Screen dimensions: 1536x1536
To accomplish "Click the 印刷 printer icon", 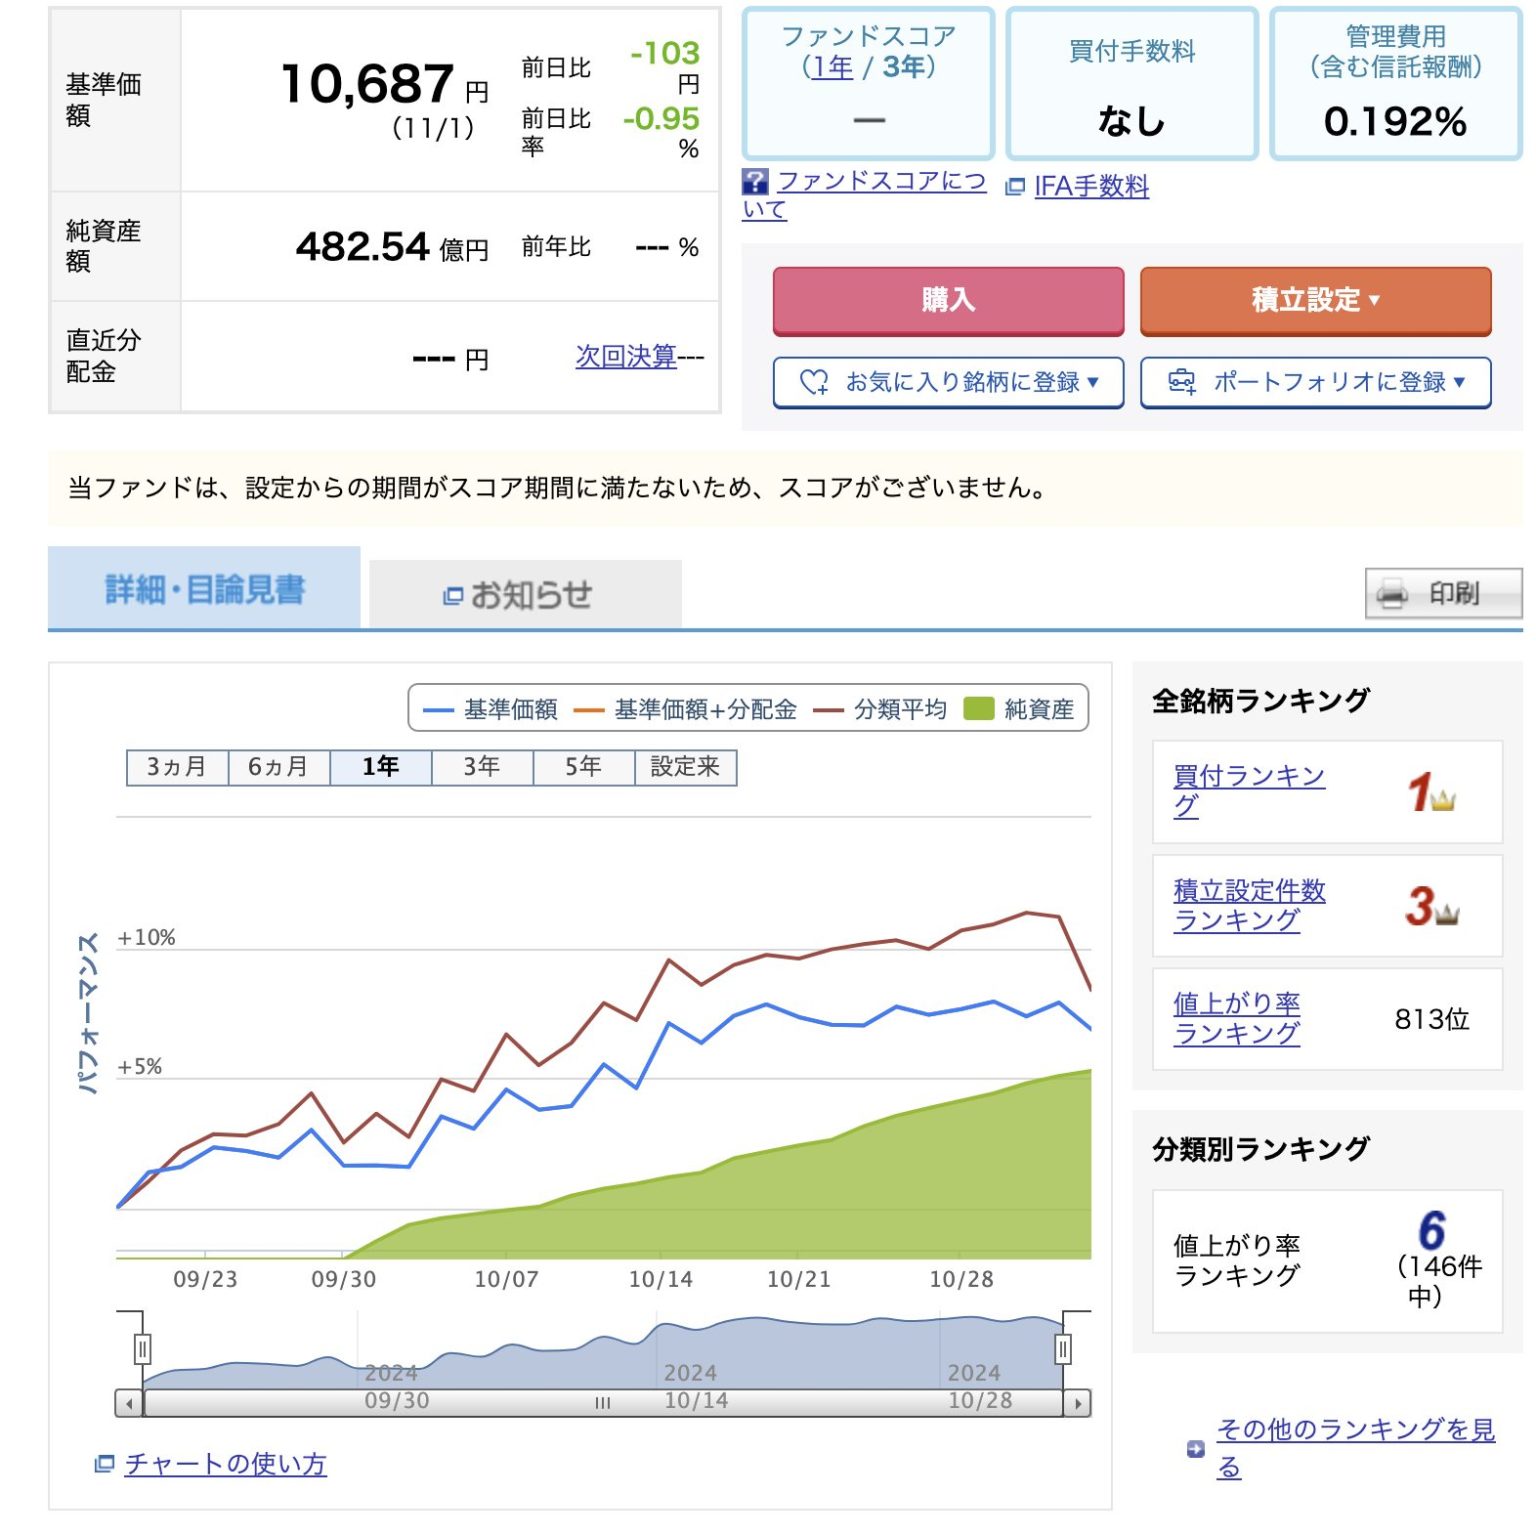I will (x=1392, y=595).
